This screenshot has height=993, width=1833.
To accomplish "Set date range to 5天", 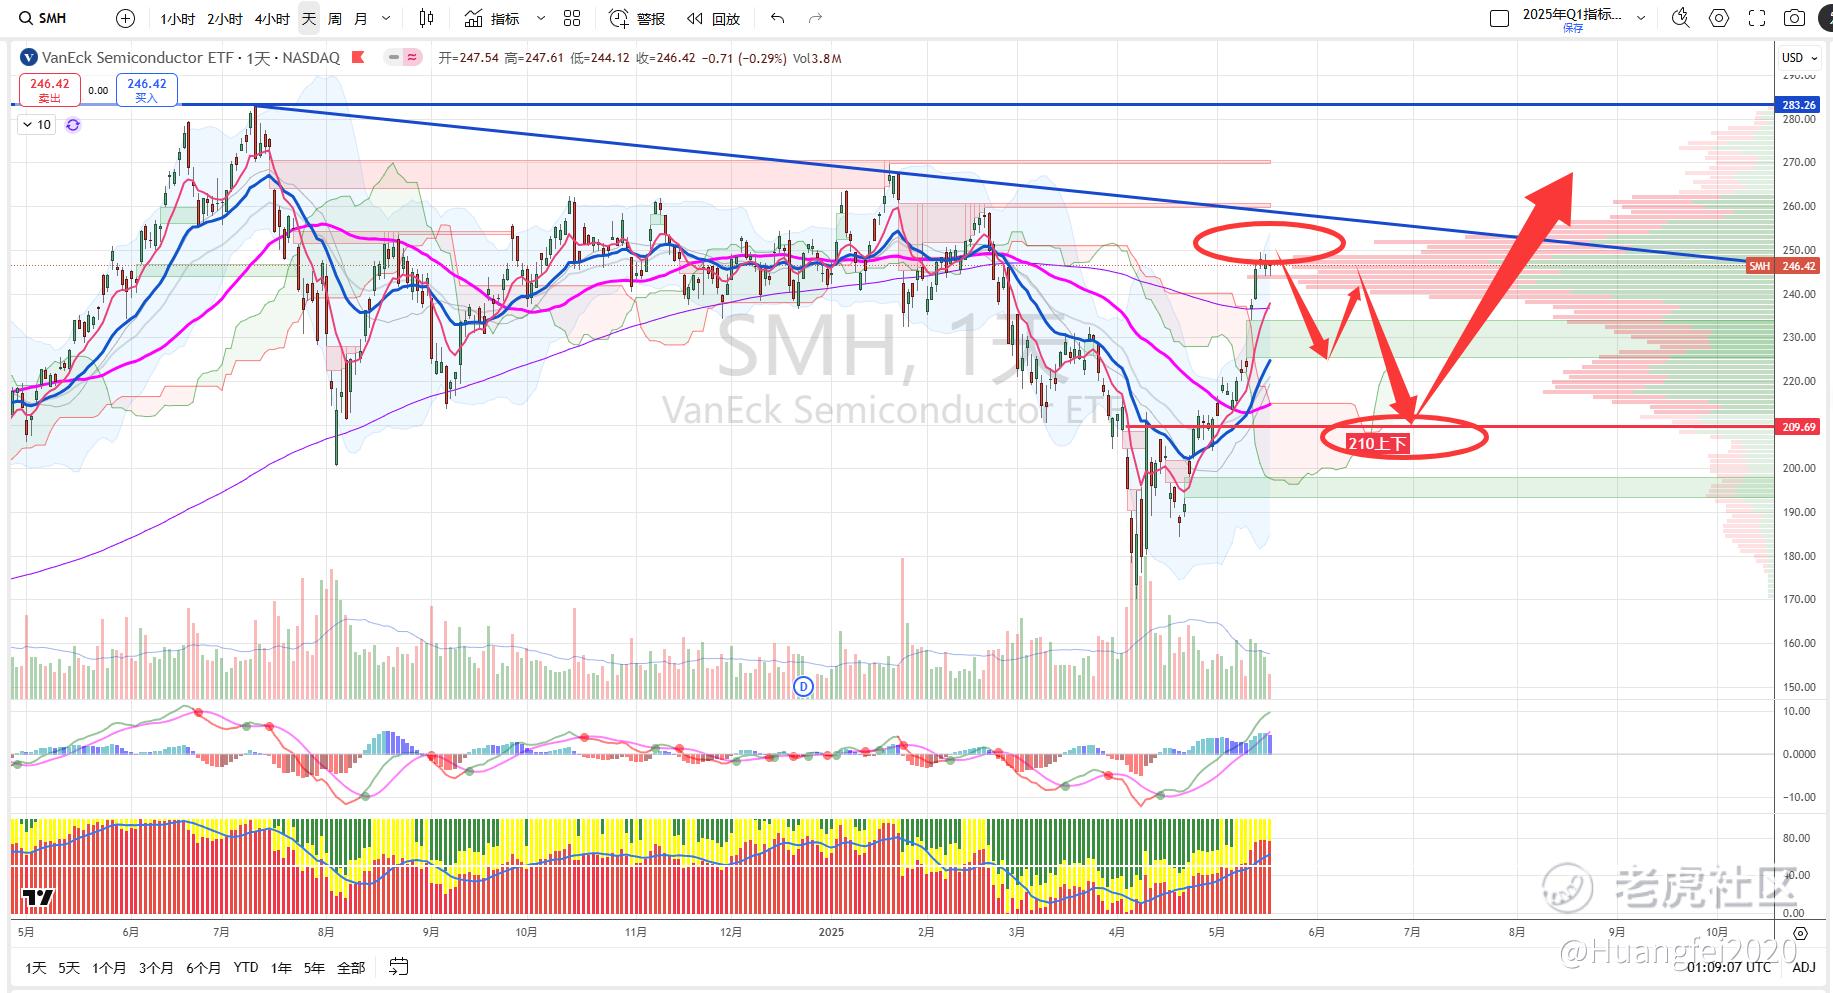I will tap(68, 968).
